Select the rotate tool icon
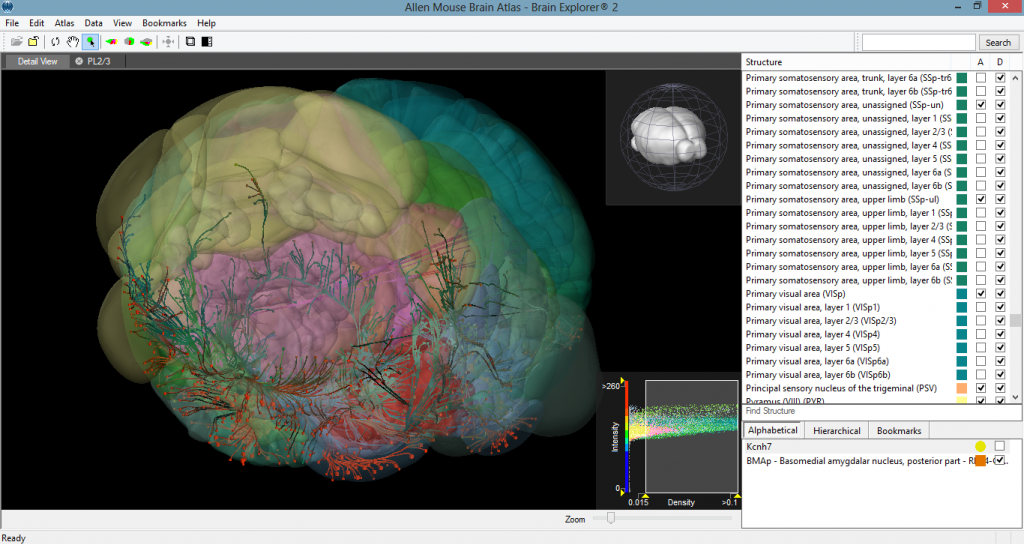The height and width of the screenshot is (544, 1024). [x=56, y=42]
